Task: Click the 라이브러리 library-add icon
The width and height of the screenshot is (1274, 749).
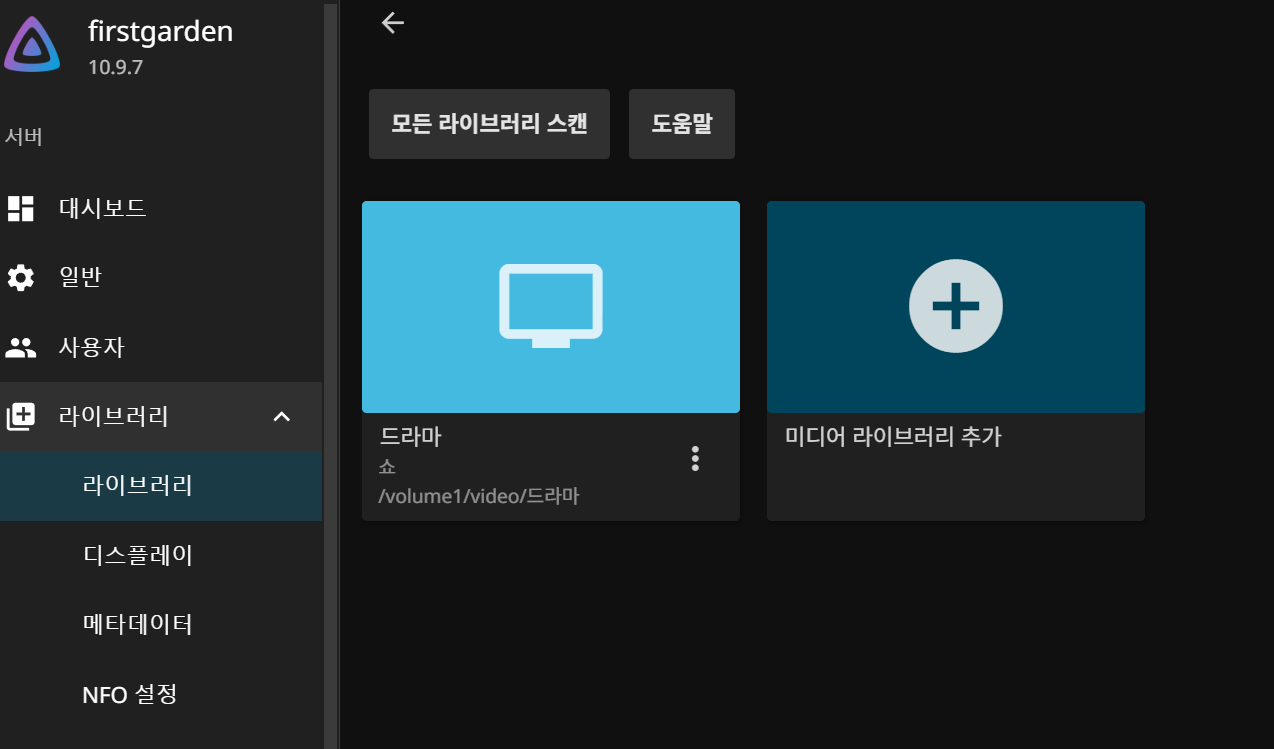Action: pyautogui.click(x=21, y=417)
